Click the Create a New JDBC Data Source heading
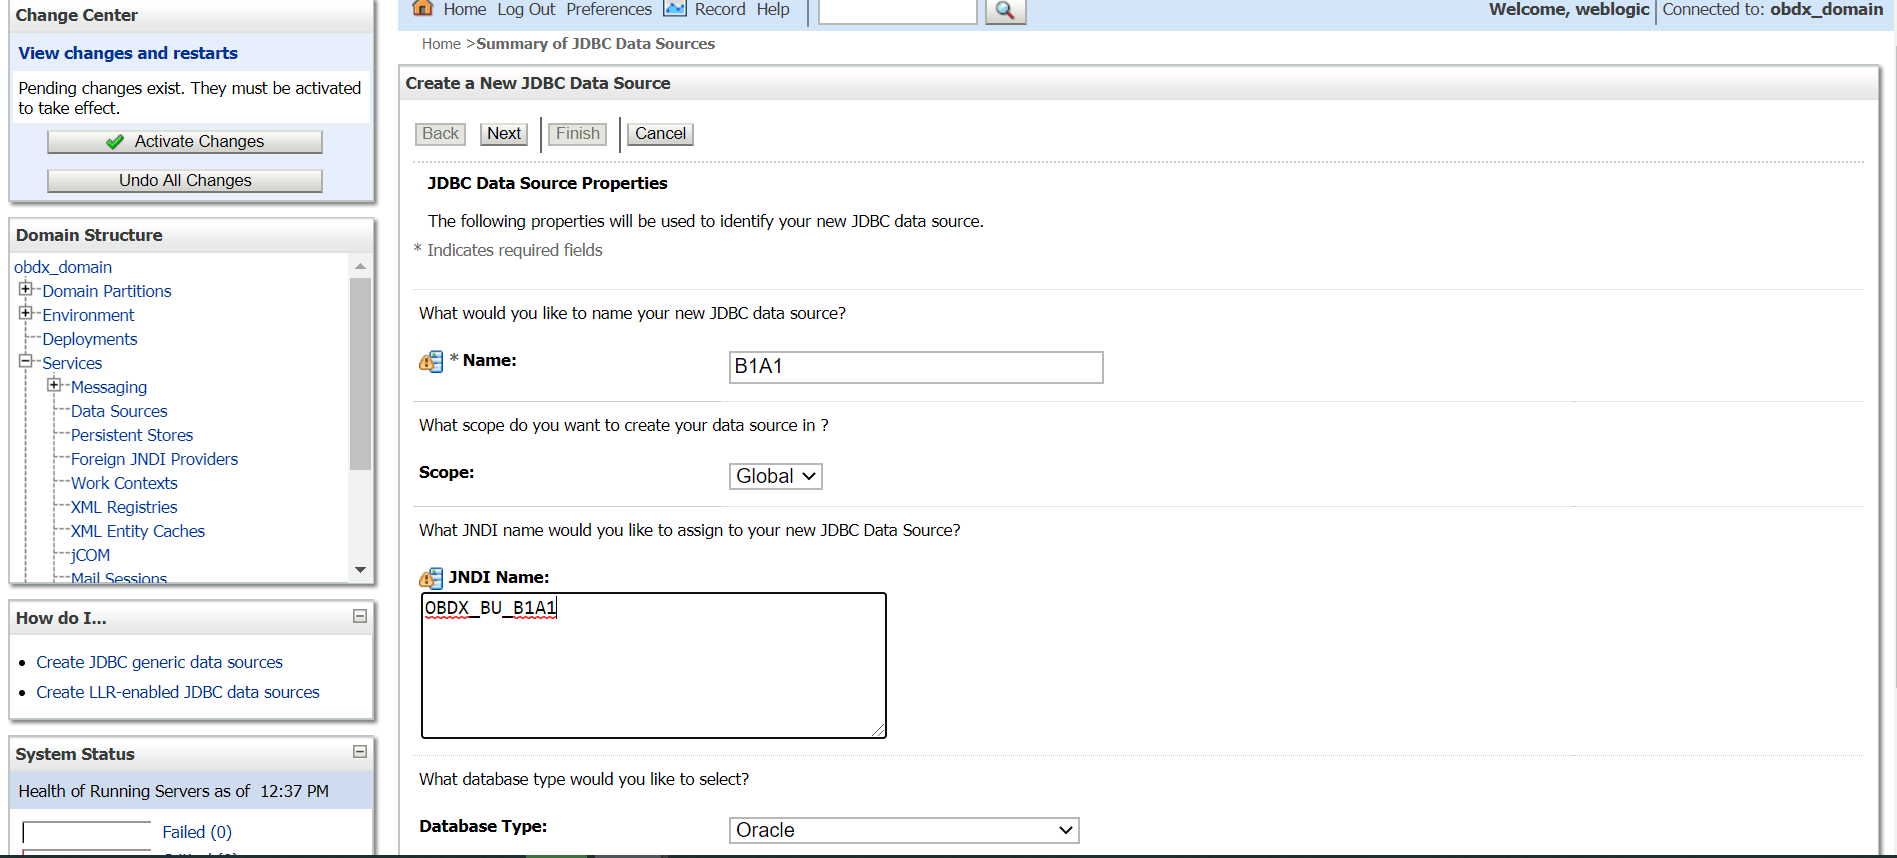The height and width of the screenshot is (858, 1897). pos(538,83)
